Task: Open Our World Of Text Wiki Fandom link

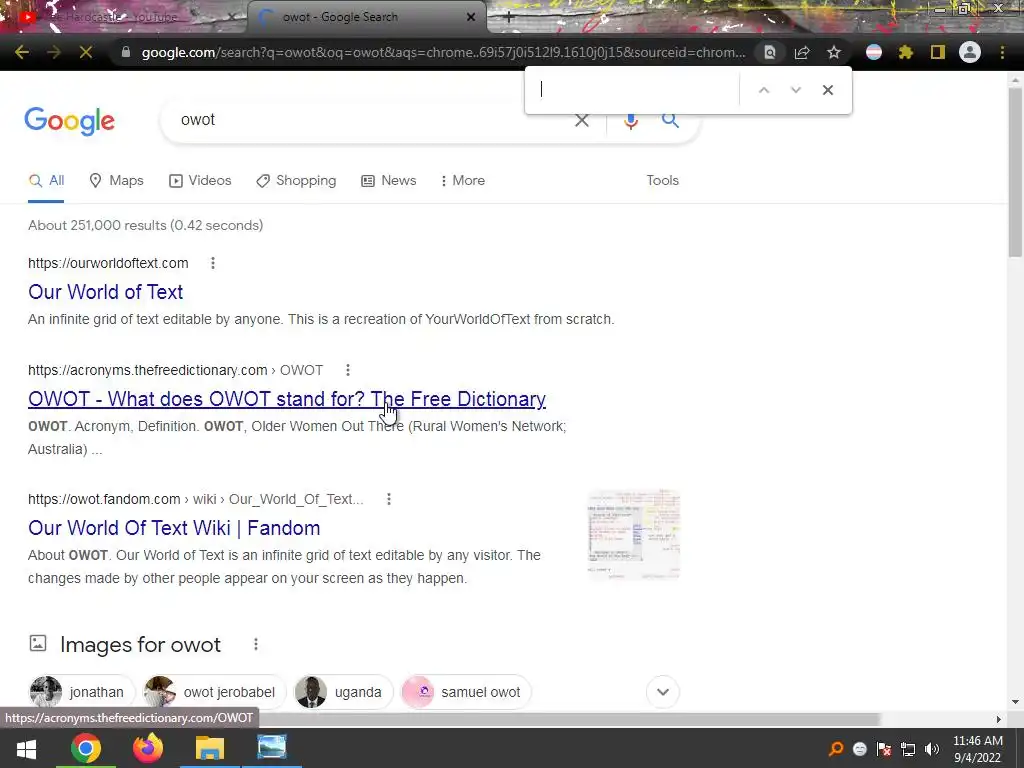Action: pos(174,528)
